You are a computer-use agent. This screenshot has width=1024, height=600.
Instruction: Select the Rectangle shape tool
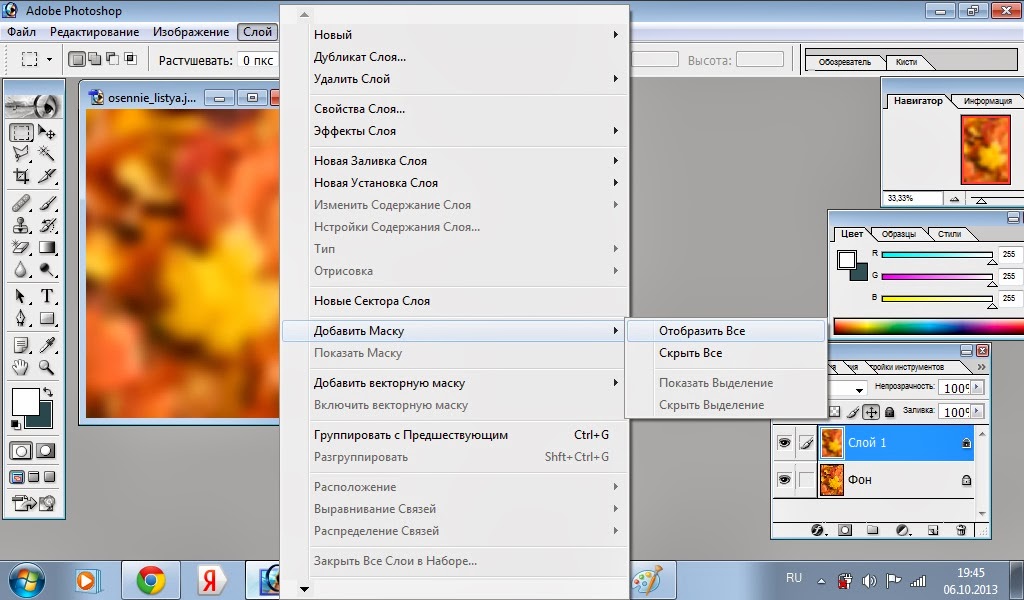46,319
